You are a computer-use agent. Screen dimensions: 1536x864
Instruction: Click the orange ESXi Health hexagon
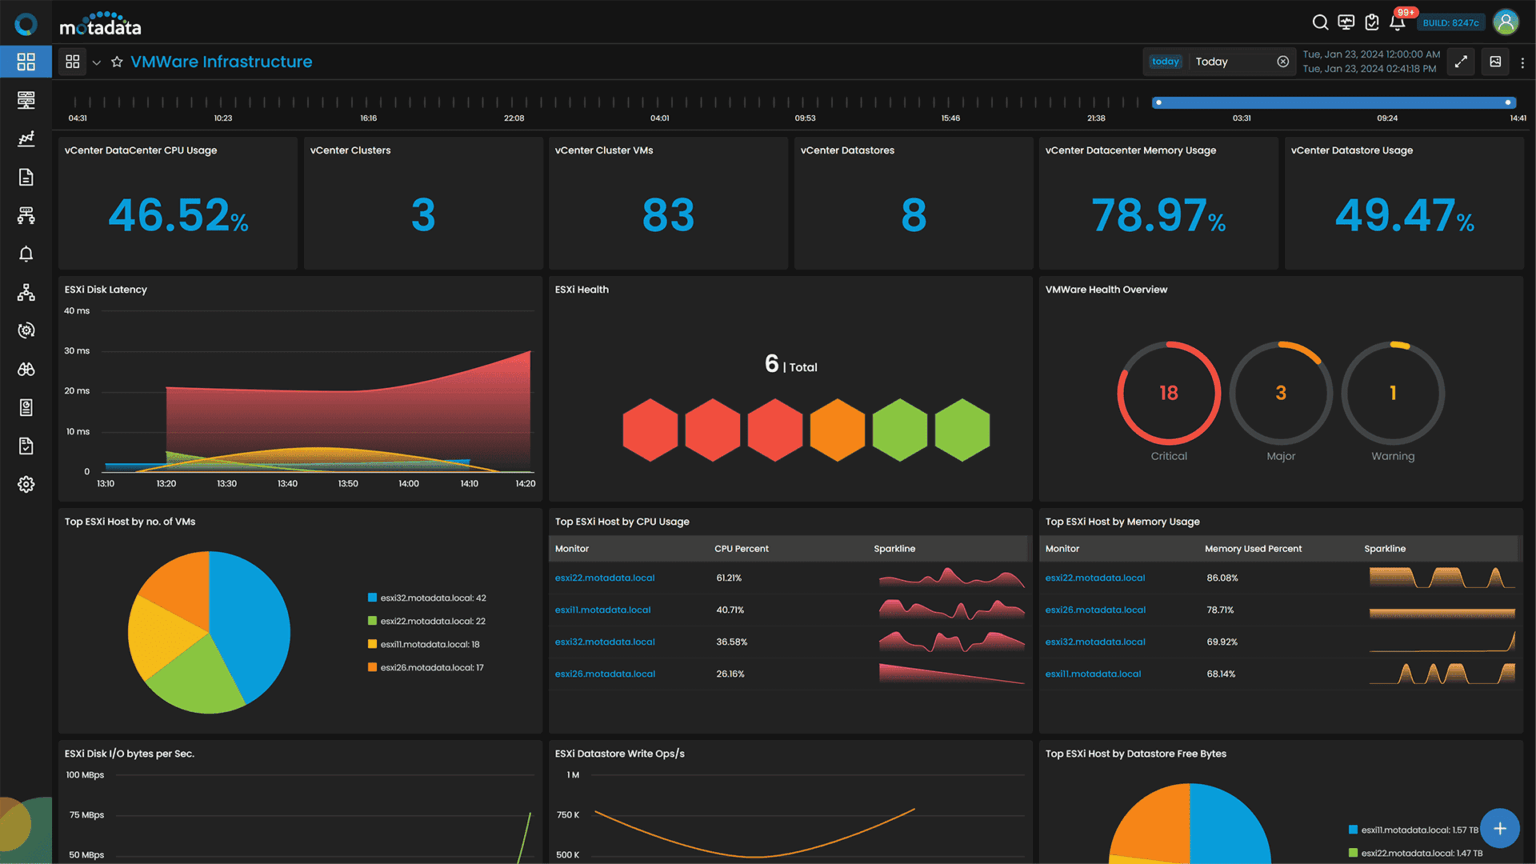coord(837,430)
